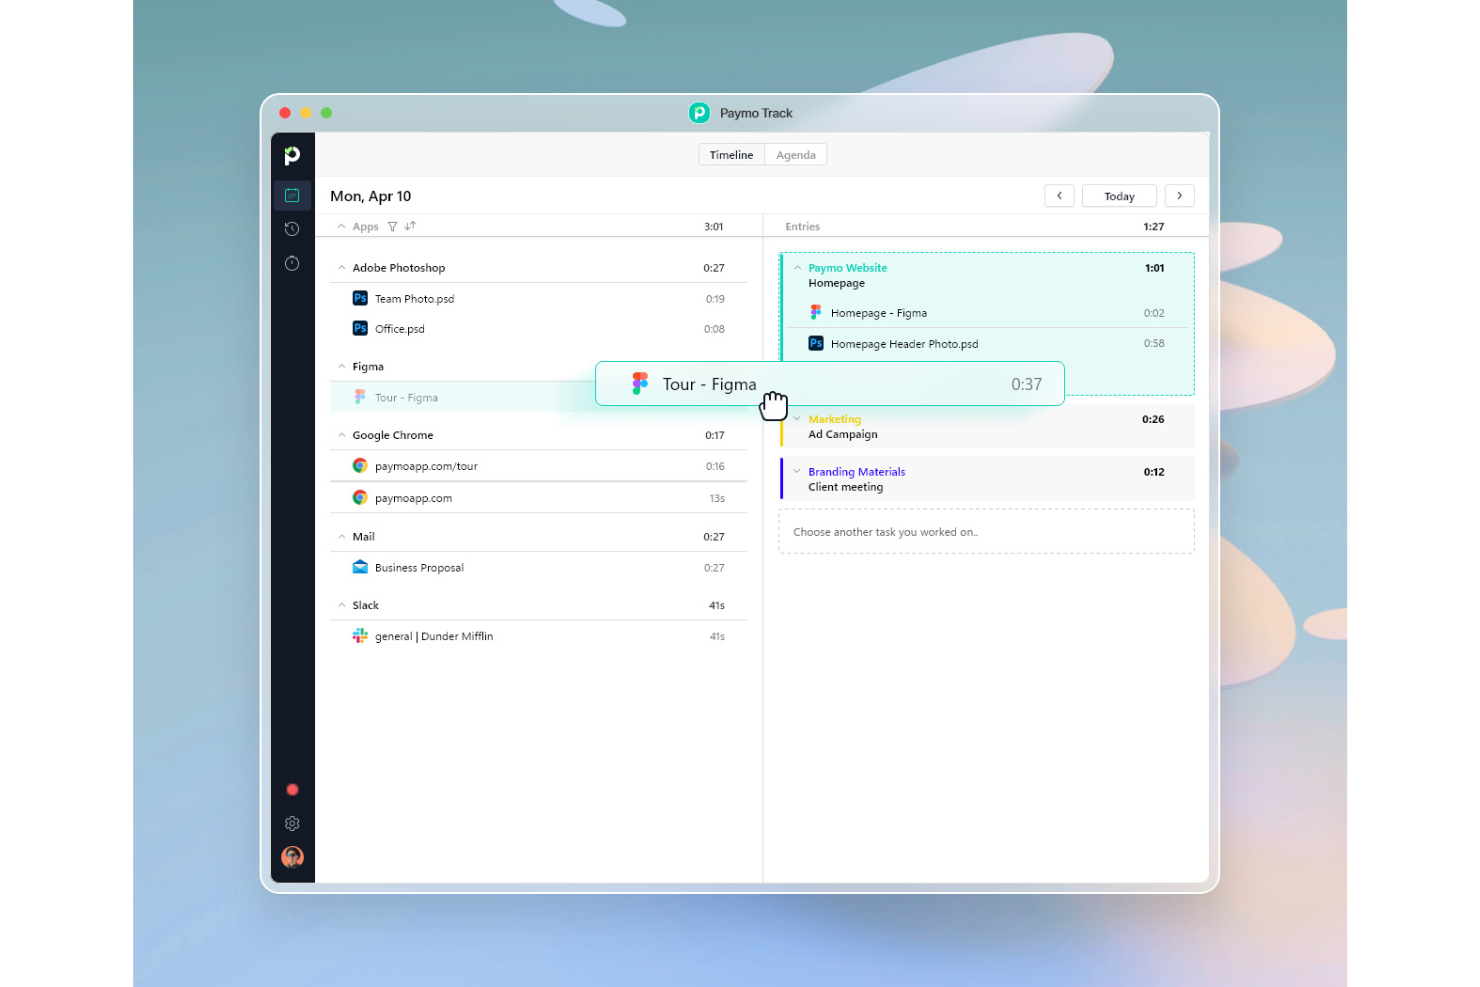Switch to the Timeline tab
Screen dimensions: 1480x987
tap(731, 154)
